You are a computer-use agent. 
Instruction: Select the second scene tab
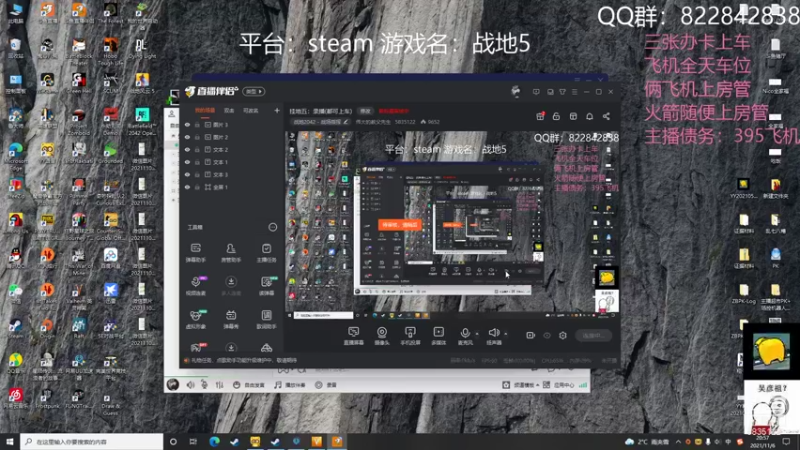click(x=229, y=111)
